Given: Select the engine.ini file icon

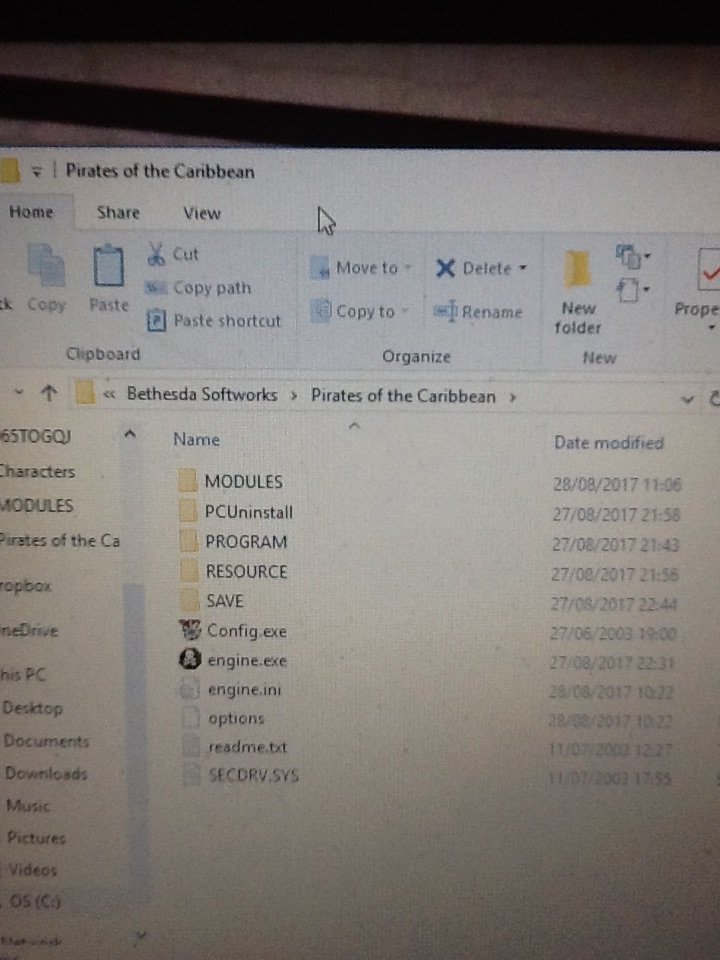Looking at the screenshot, I should [190, 689].
